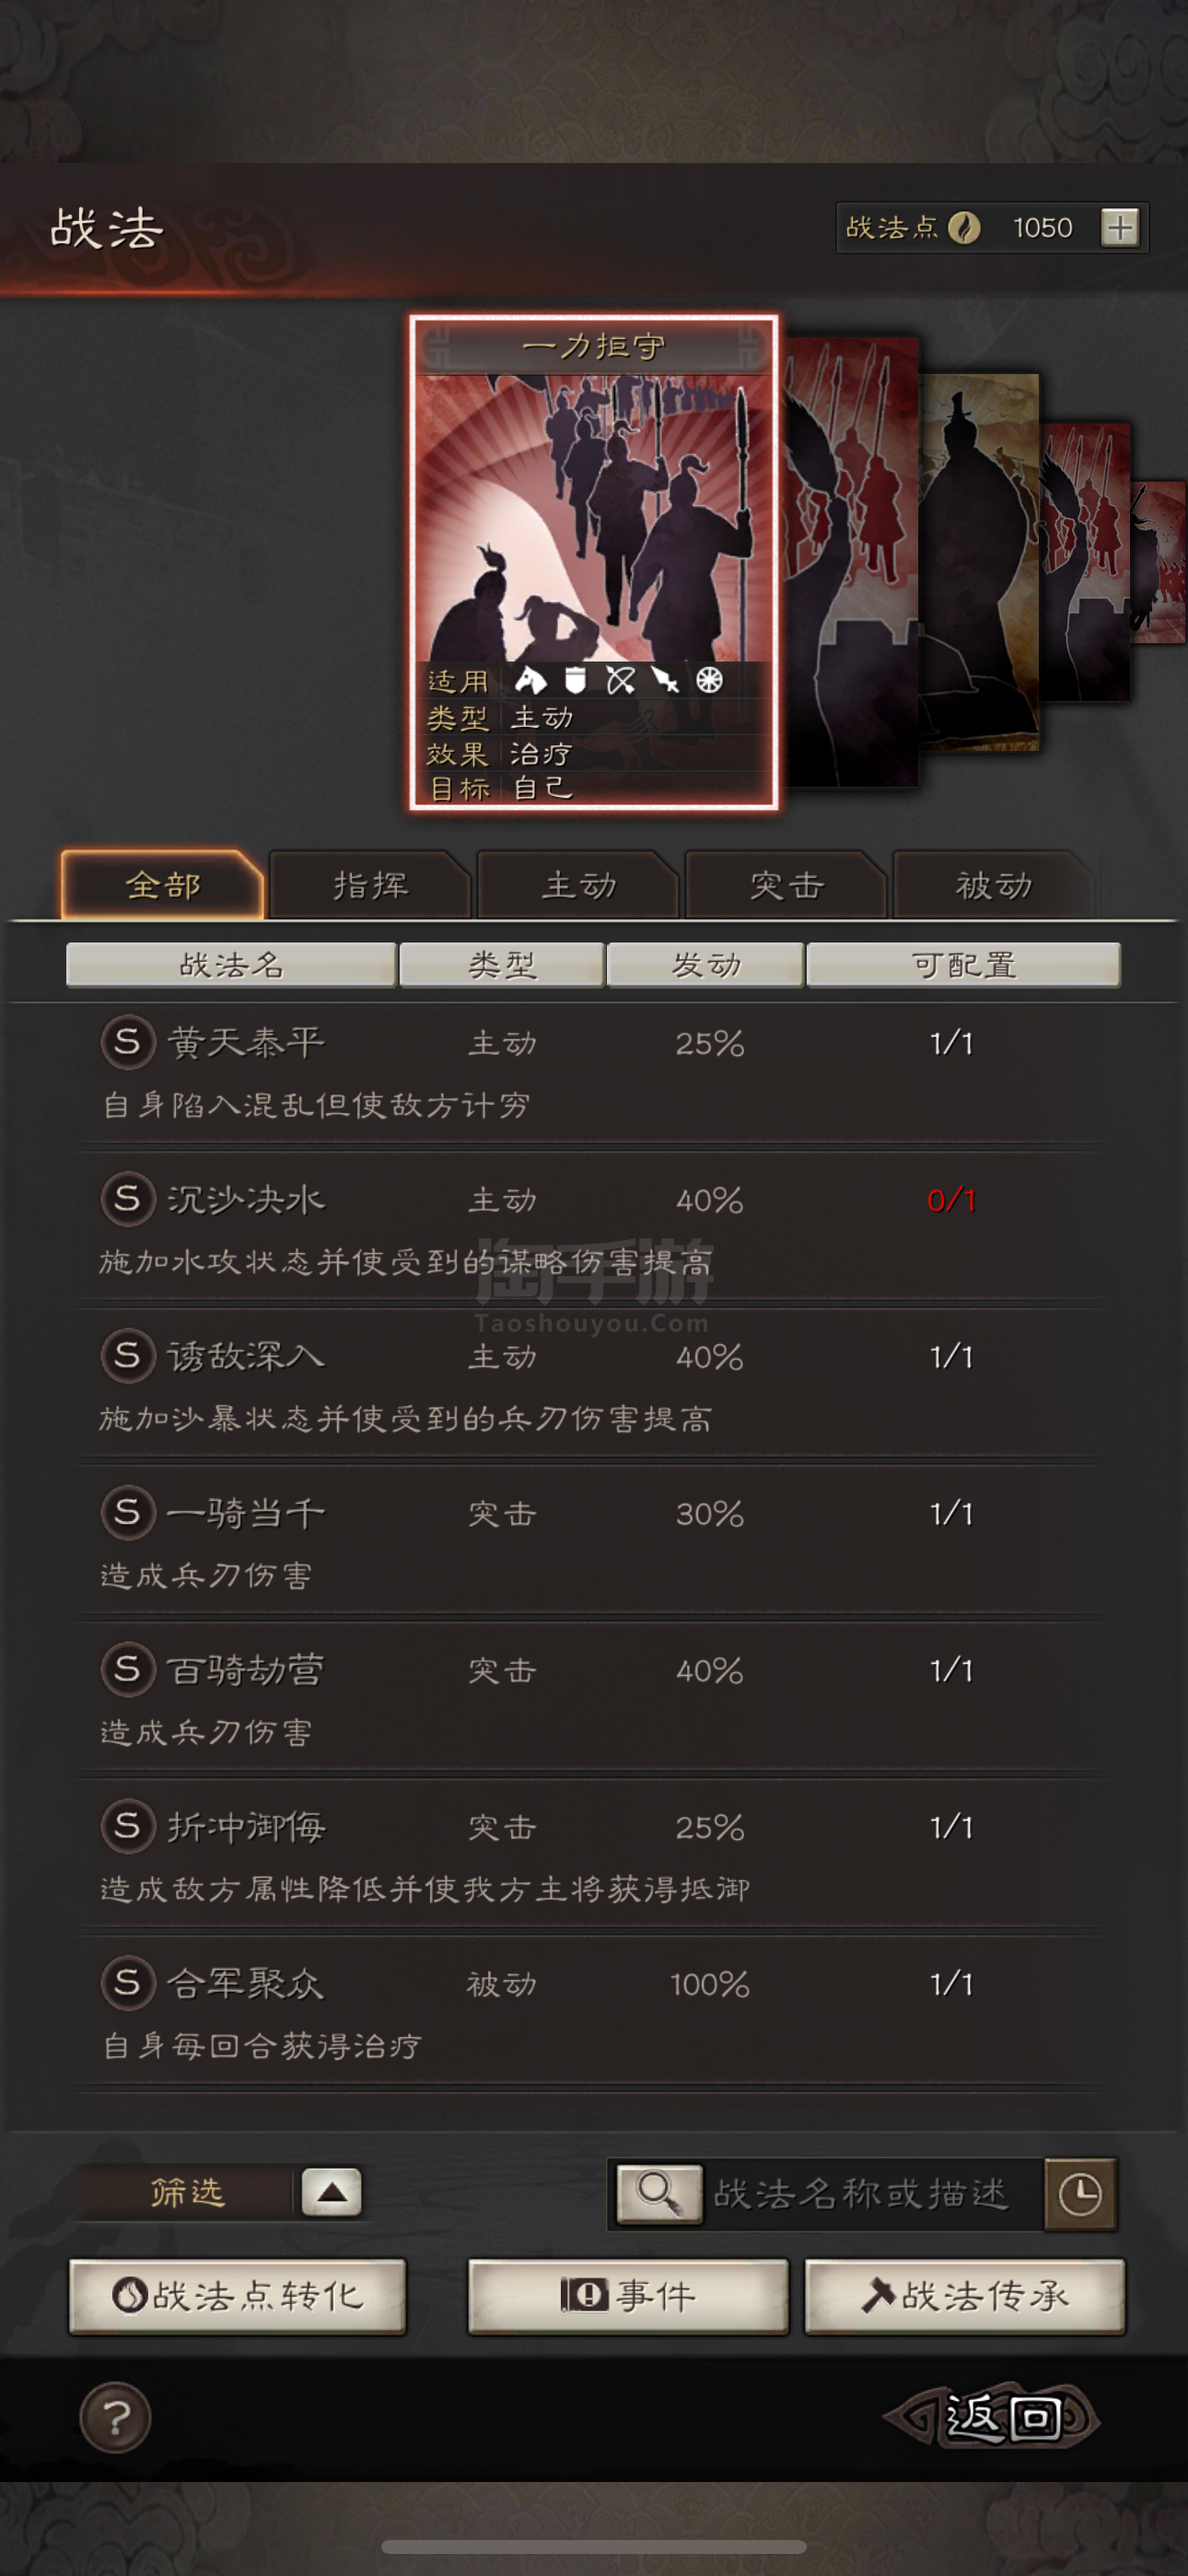Screen dimensions: 1188x2576
Task: Switch to the 指挥 tab
Action: click(x=370, y=885)
